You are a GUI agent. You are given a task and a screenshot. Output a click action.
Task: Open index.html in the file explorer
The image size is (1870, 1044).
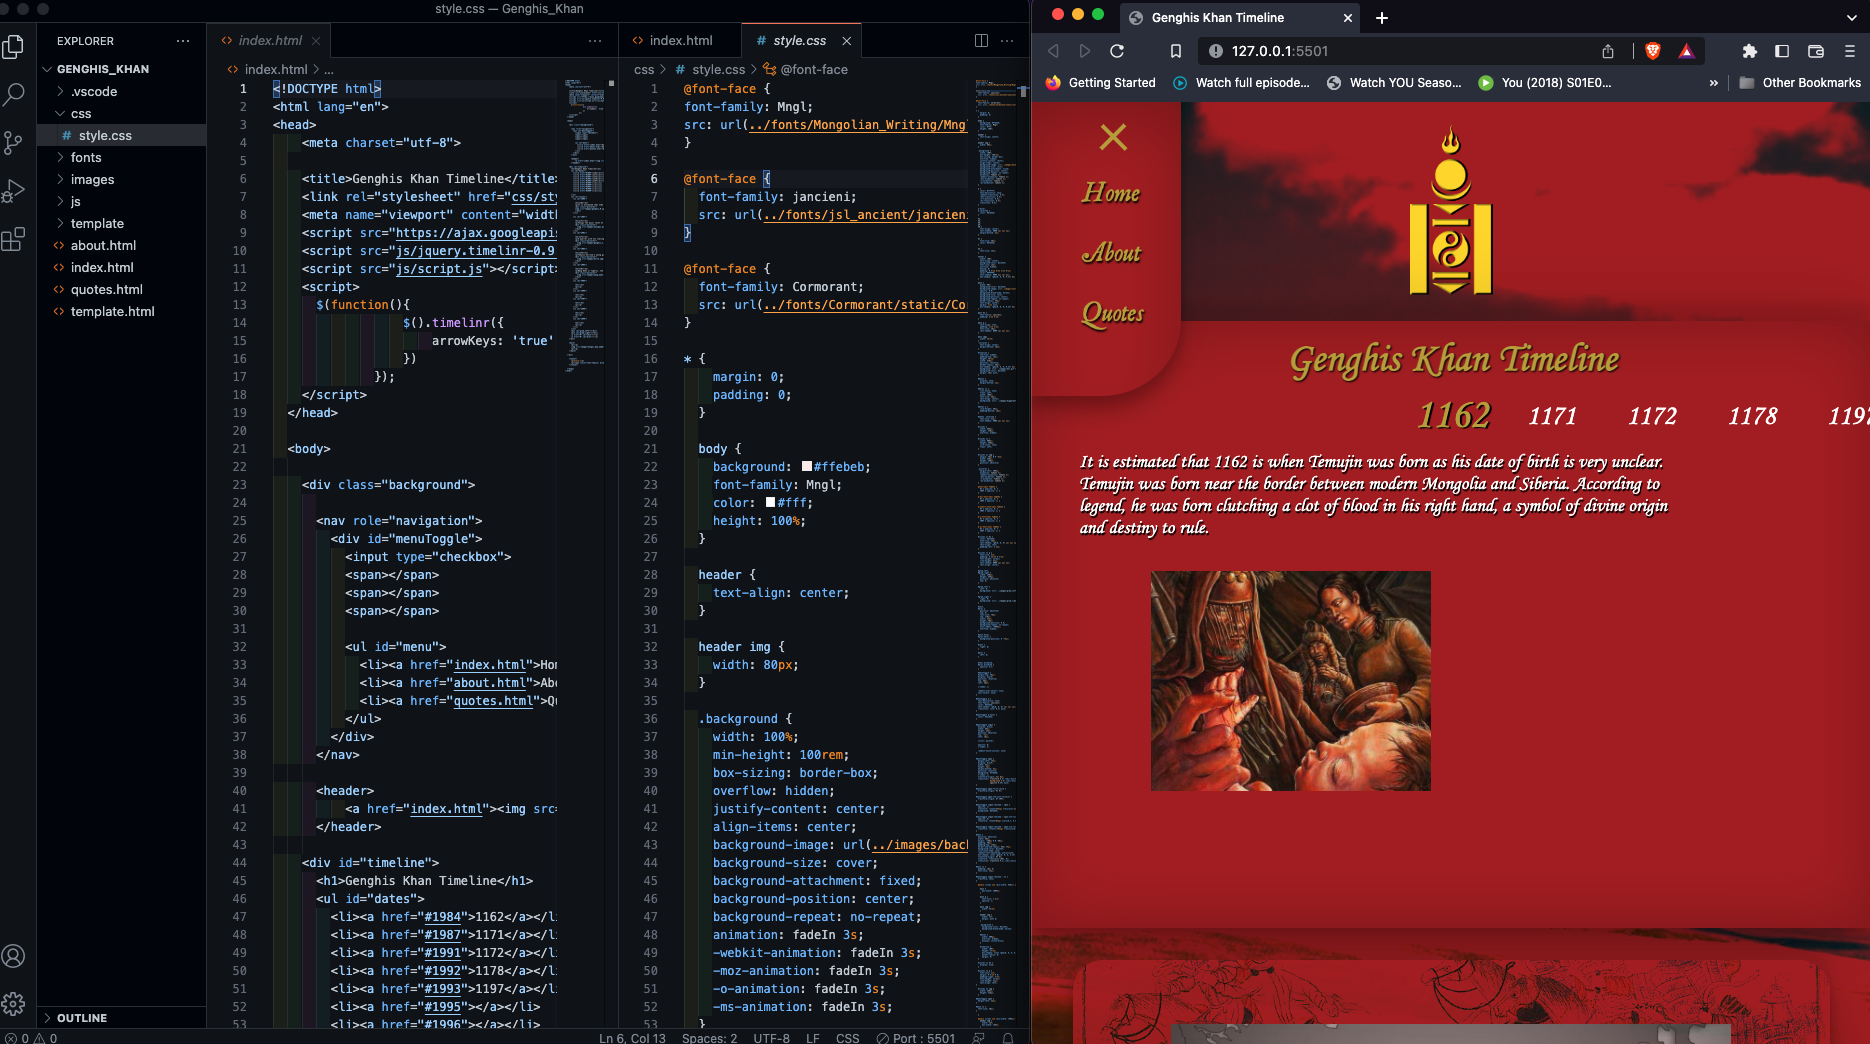(x=102, y=267)
